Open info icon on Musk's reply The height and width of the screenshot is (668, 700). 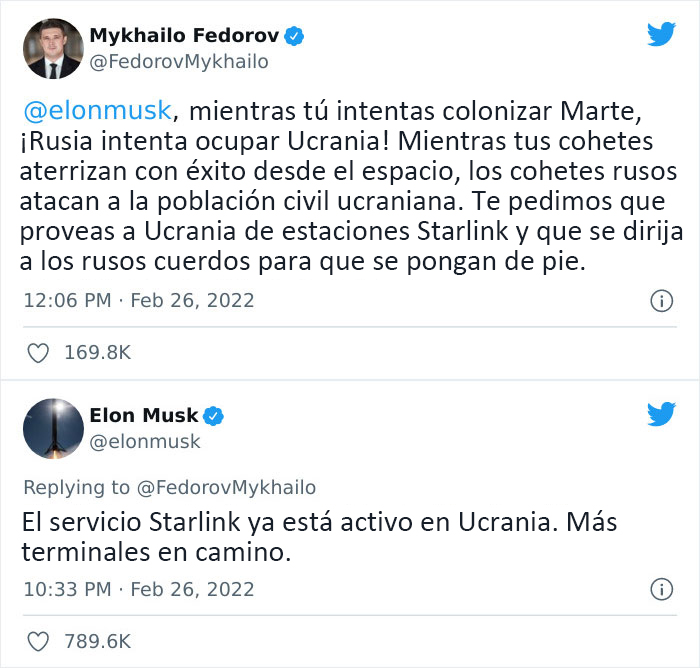coord(661,588)
